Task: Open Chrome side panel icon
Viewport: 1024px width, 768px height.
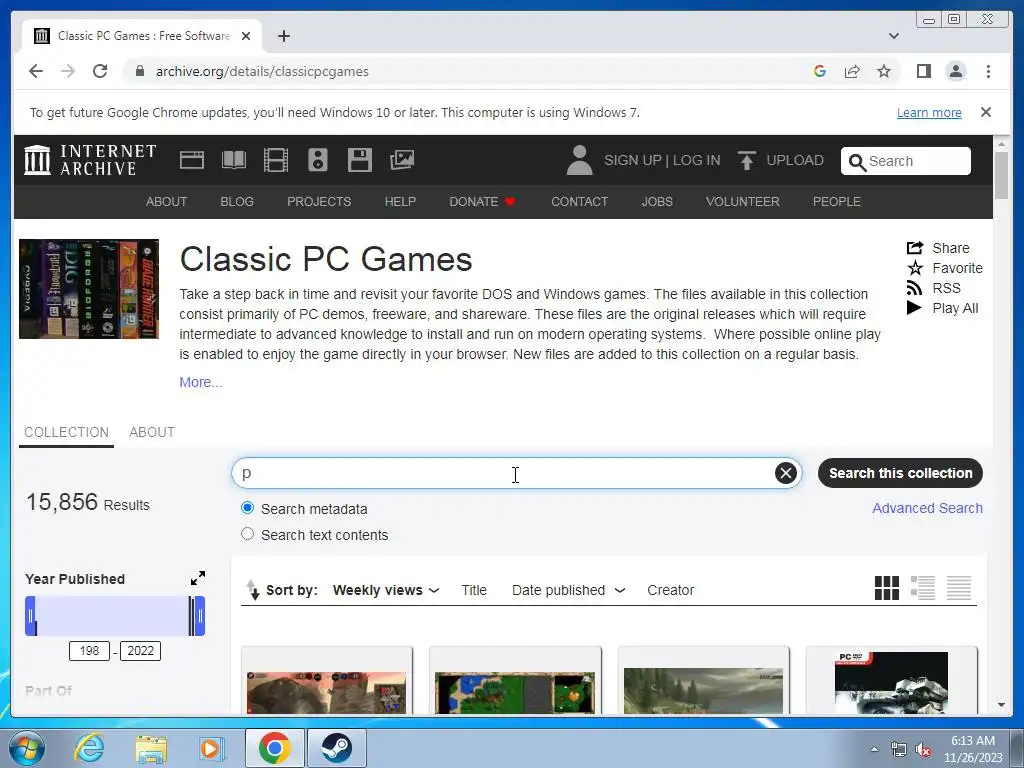Action: pyautogui.click(x=923, y=71)
